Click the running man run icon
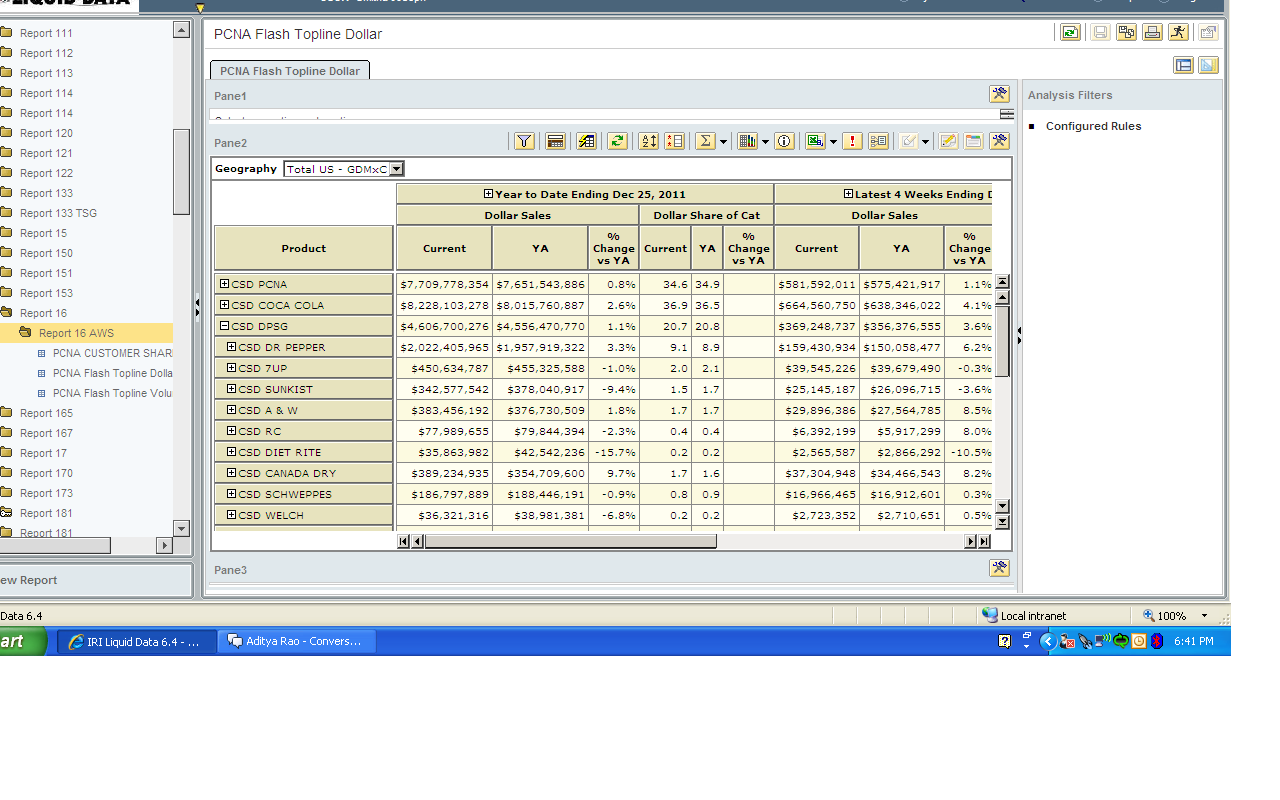1280x800 pixels. point(1178,32)
